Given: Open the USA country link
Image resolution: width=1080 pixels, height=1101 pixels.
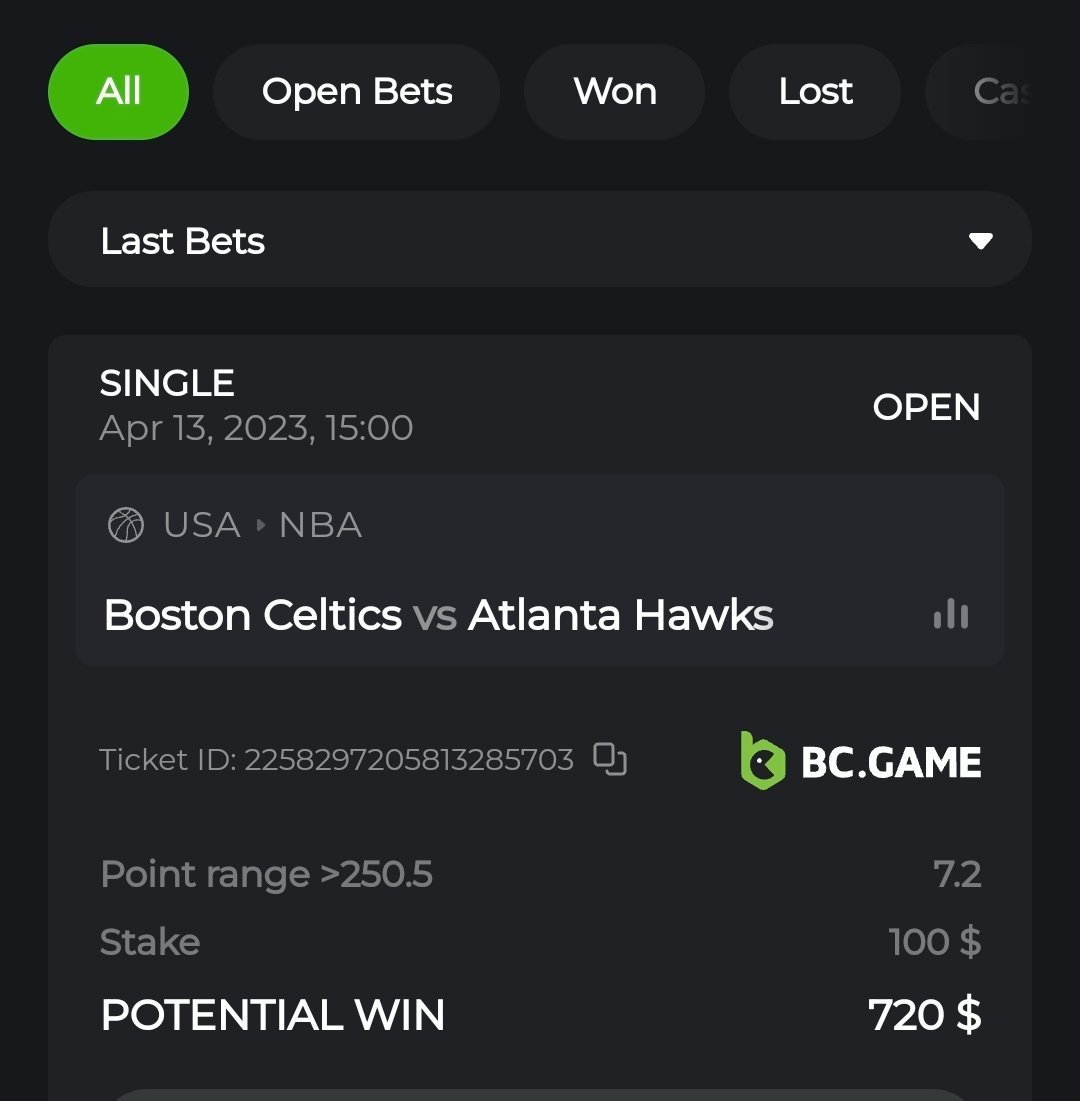Looking at the screenshot, I should (x=201, y=525).
